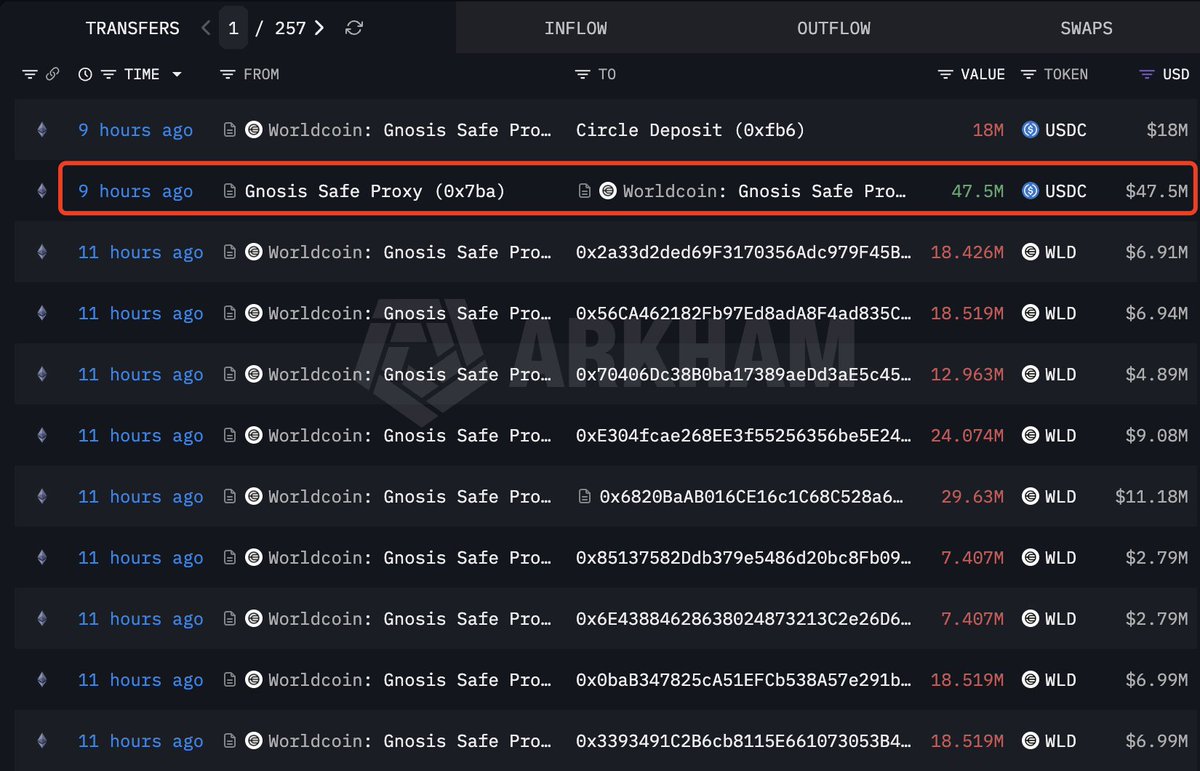The height and width of the screenshot is (771, 1200).
Task: Click the USDC token icon on the 18M row
Action: (1031, 130)
